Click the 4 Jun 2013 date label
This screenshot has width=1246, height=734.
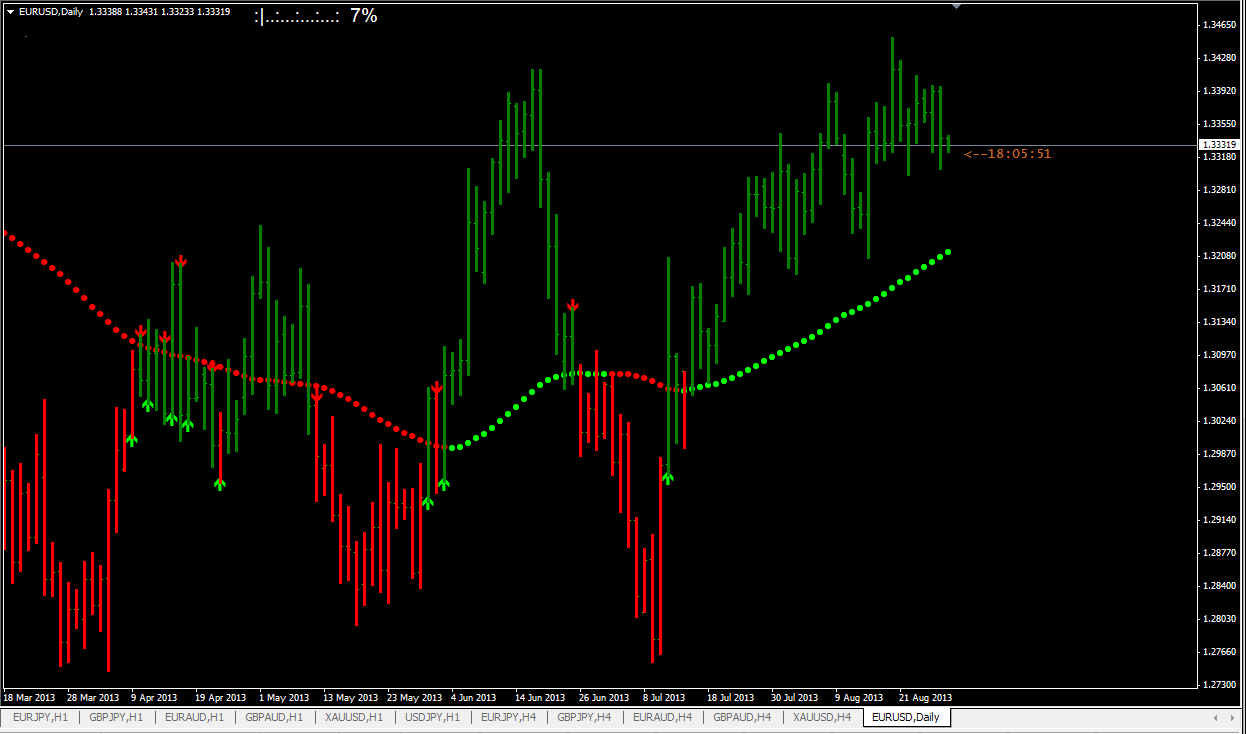pyautogui.click(x=474, y=697)
